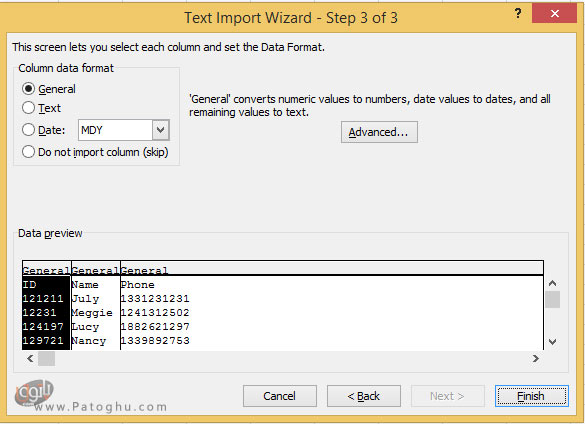Click the preview scroll down arrow
The height and width of the screenshot is (424, 585).
point(553,342)
